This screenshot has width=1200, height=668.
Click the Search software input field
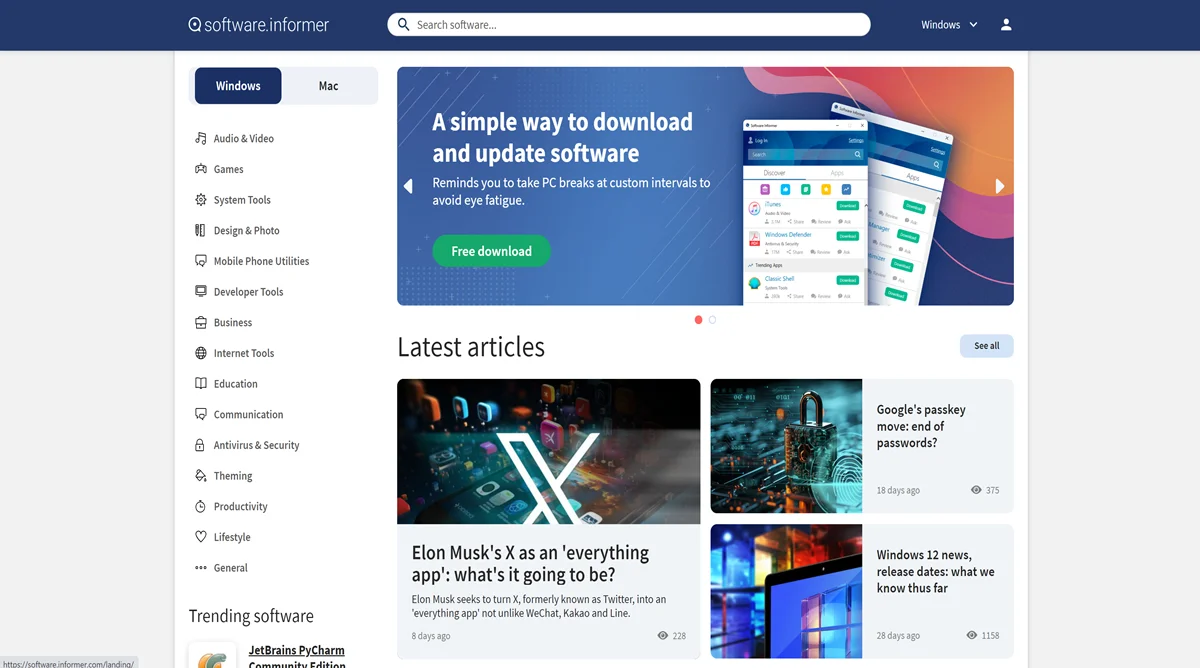[629, 25]
